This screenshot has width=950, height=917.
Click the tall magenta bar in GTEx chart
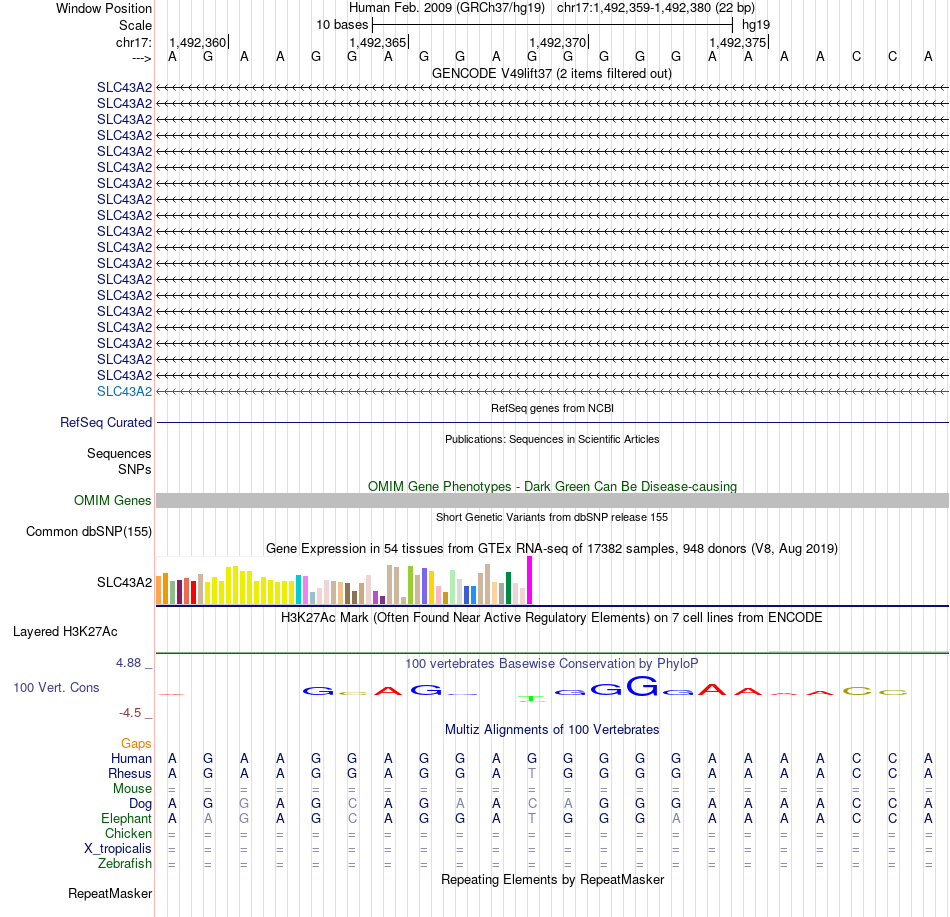530,580
